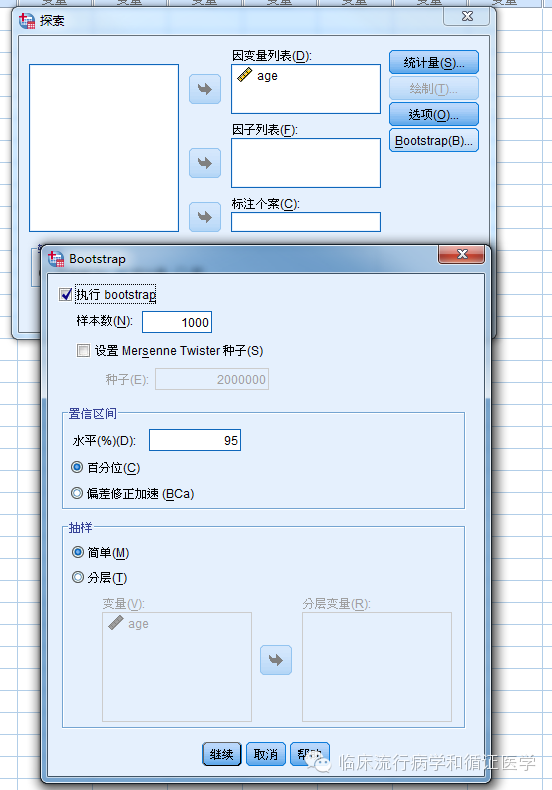Click arrow to move variable into 分层变量
This screenshot has height=790, width=552.
tap(276, 660)
